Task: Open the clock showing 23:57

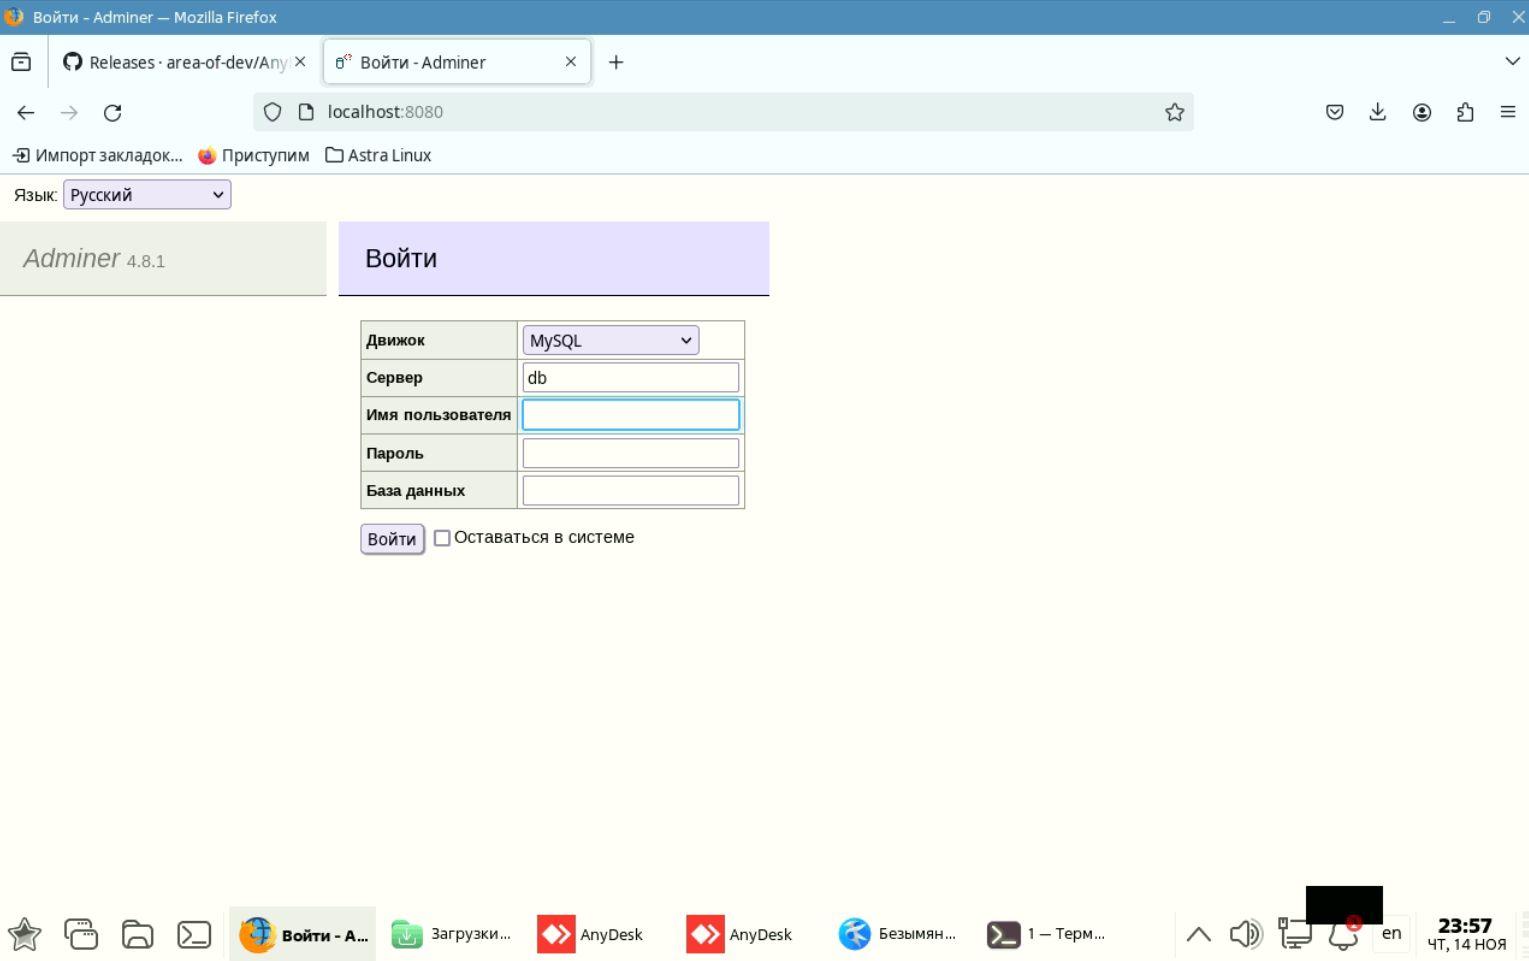Action: (x=1466, y=934)
